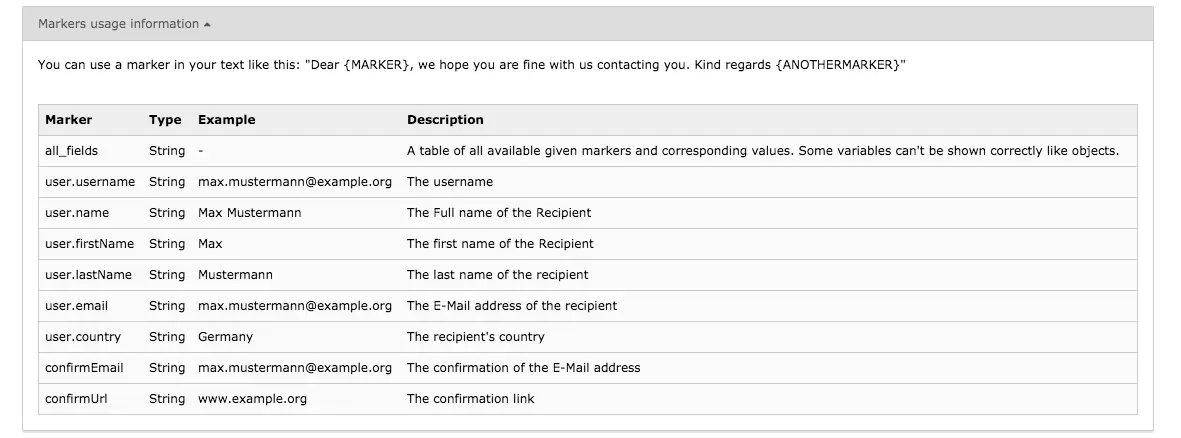Click the user.lastName marker cell
1181x438 pixels.
pyautogui.click(x=88, y=275)
